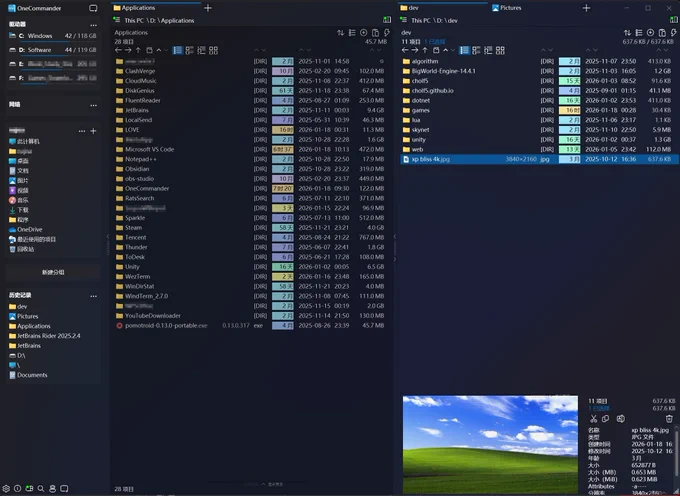This screenshot has width=680, height=496.
Task: Open the network section three-dot menu
Action: [x=93, y=105]
